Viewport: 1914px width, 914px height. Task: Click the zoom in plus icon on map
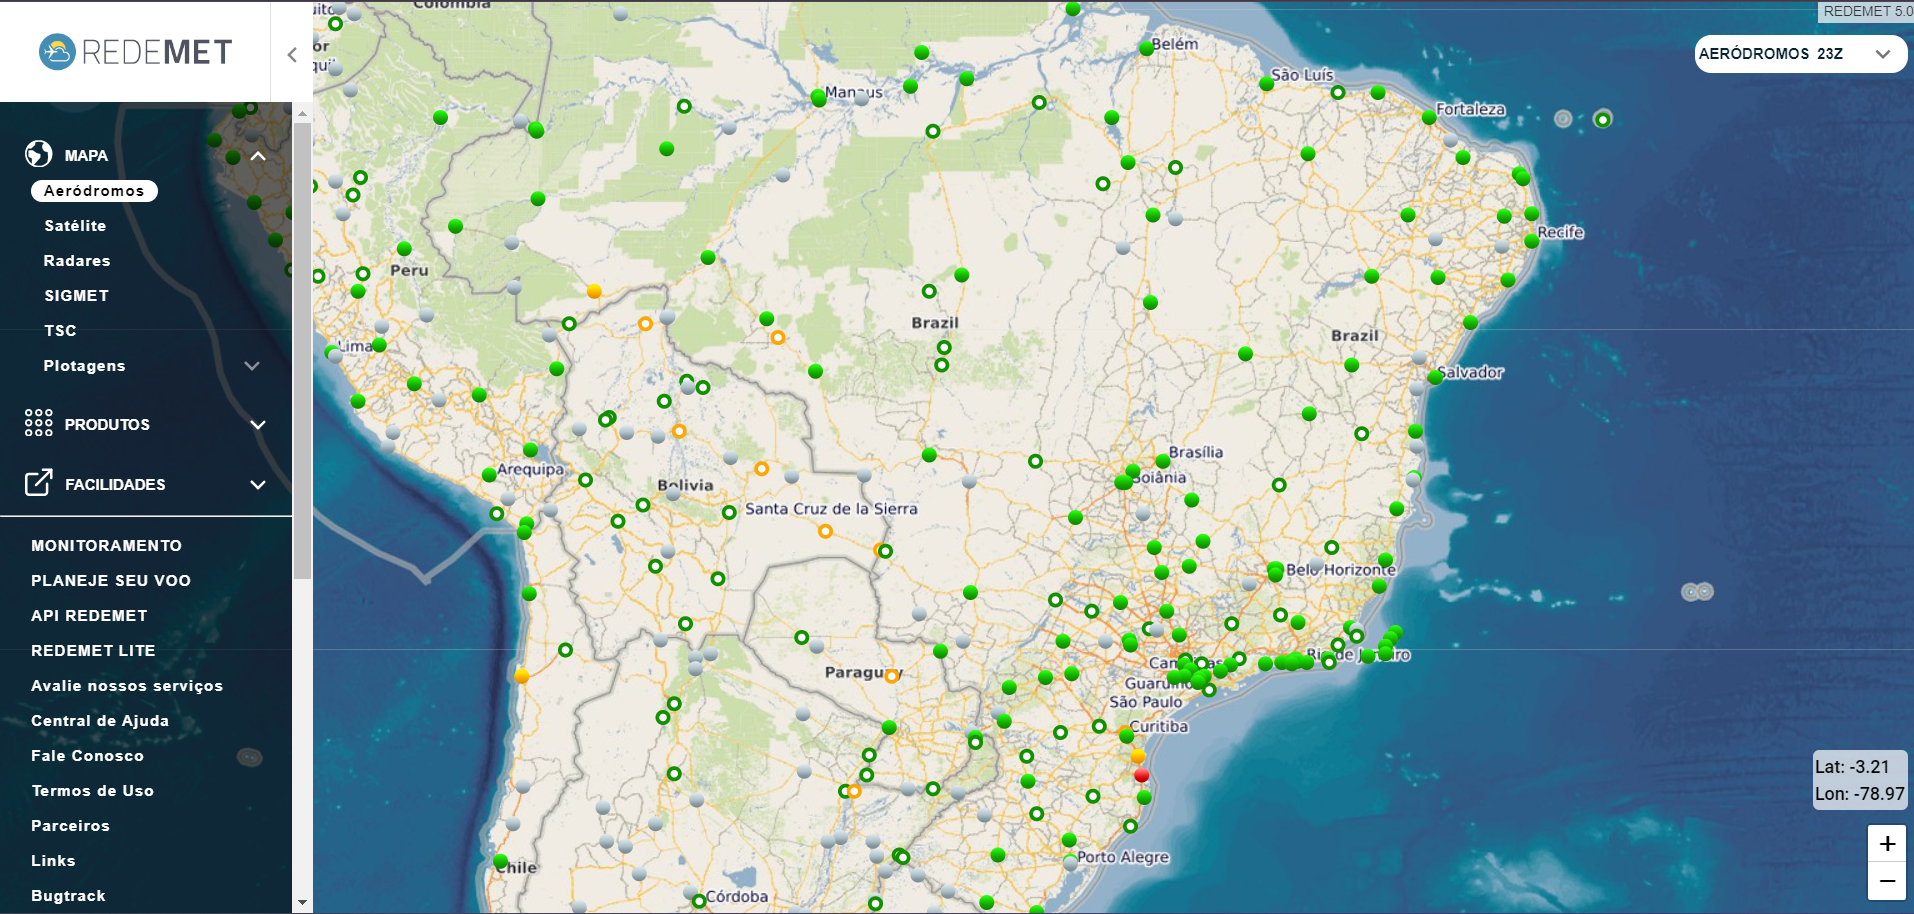pos(1887,843)
